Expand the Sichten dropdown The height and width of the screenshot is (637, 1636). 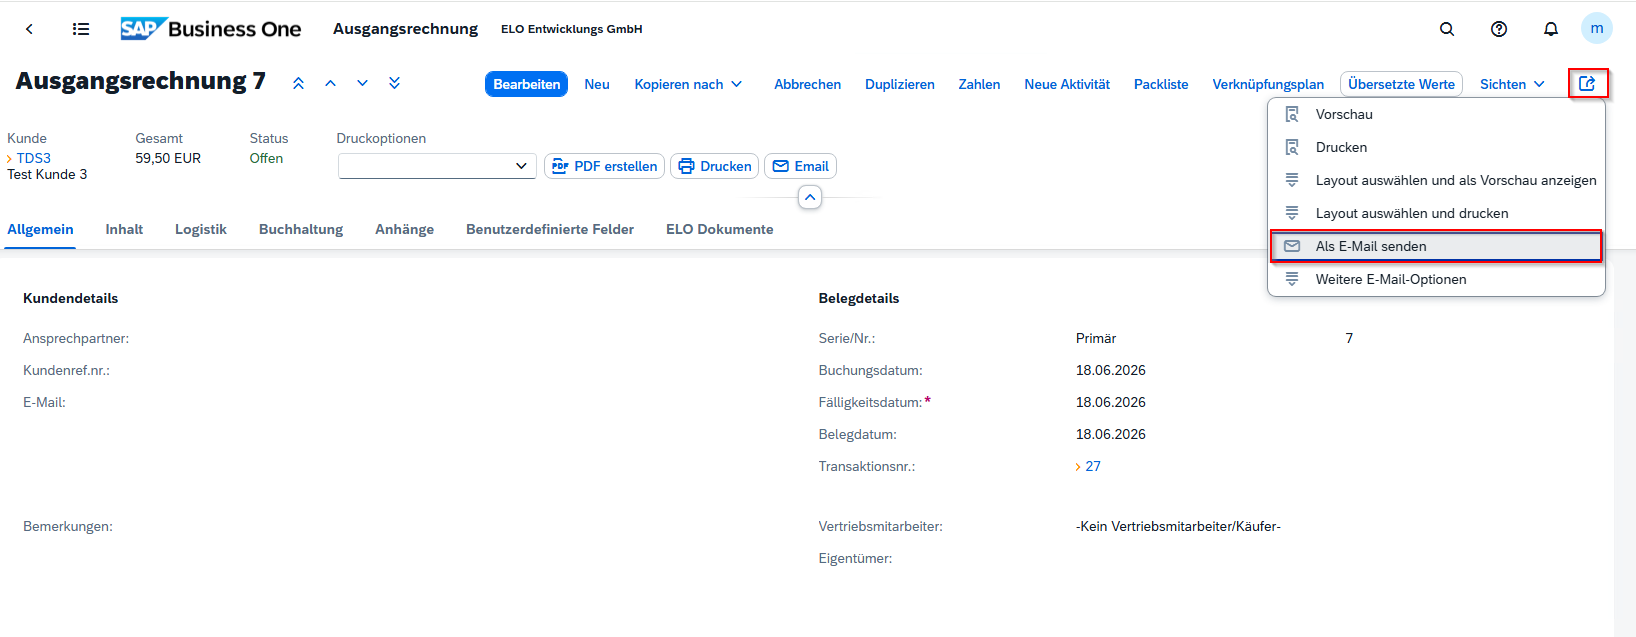pos(1512,84)
